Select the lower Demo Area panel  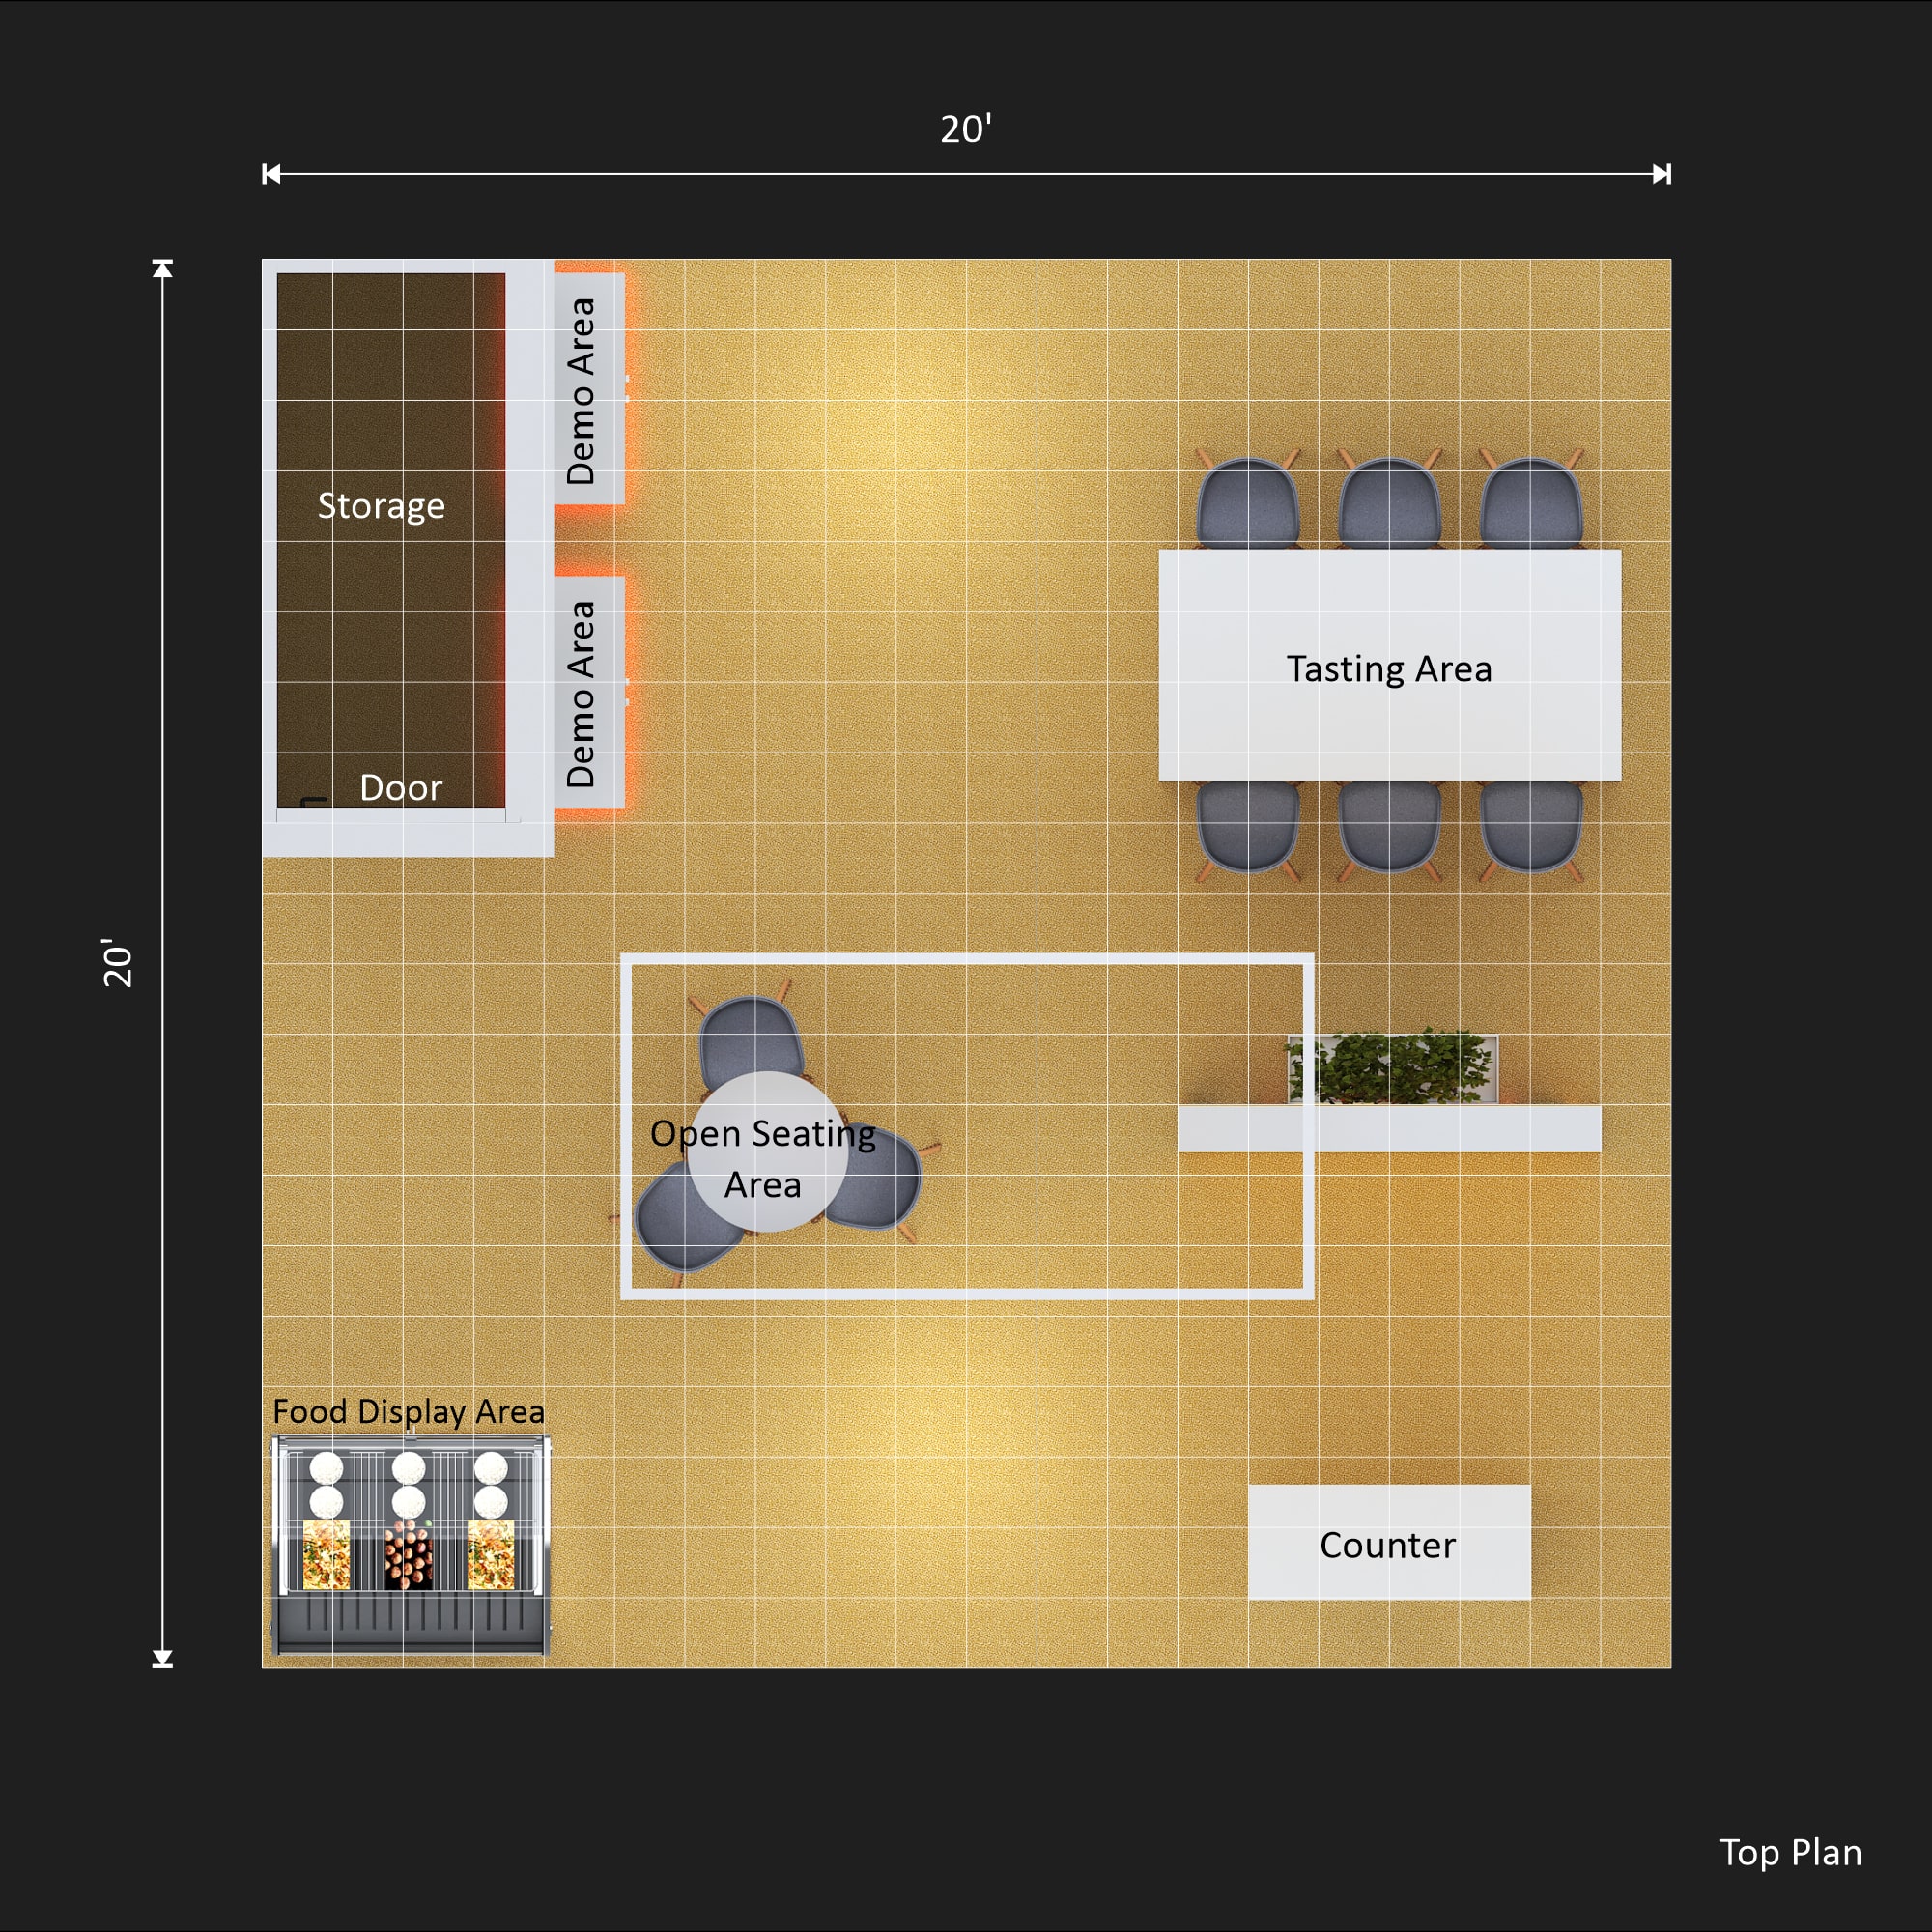[x=589, y=693]
